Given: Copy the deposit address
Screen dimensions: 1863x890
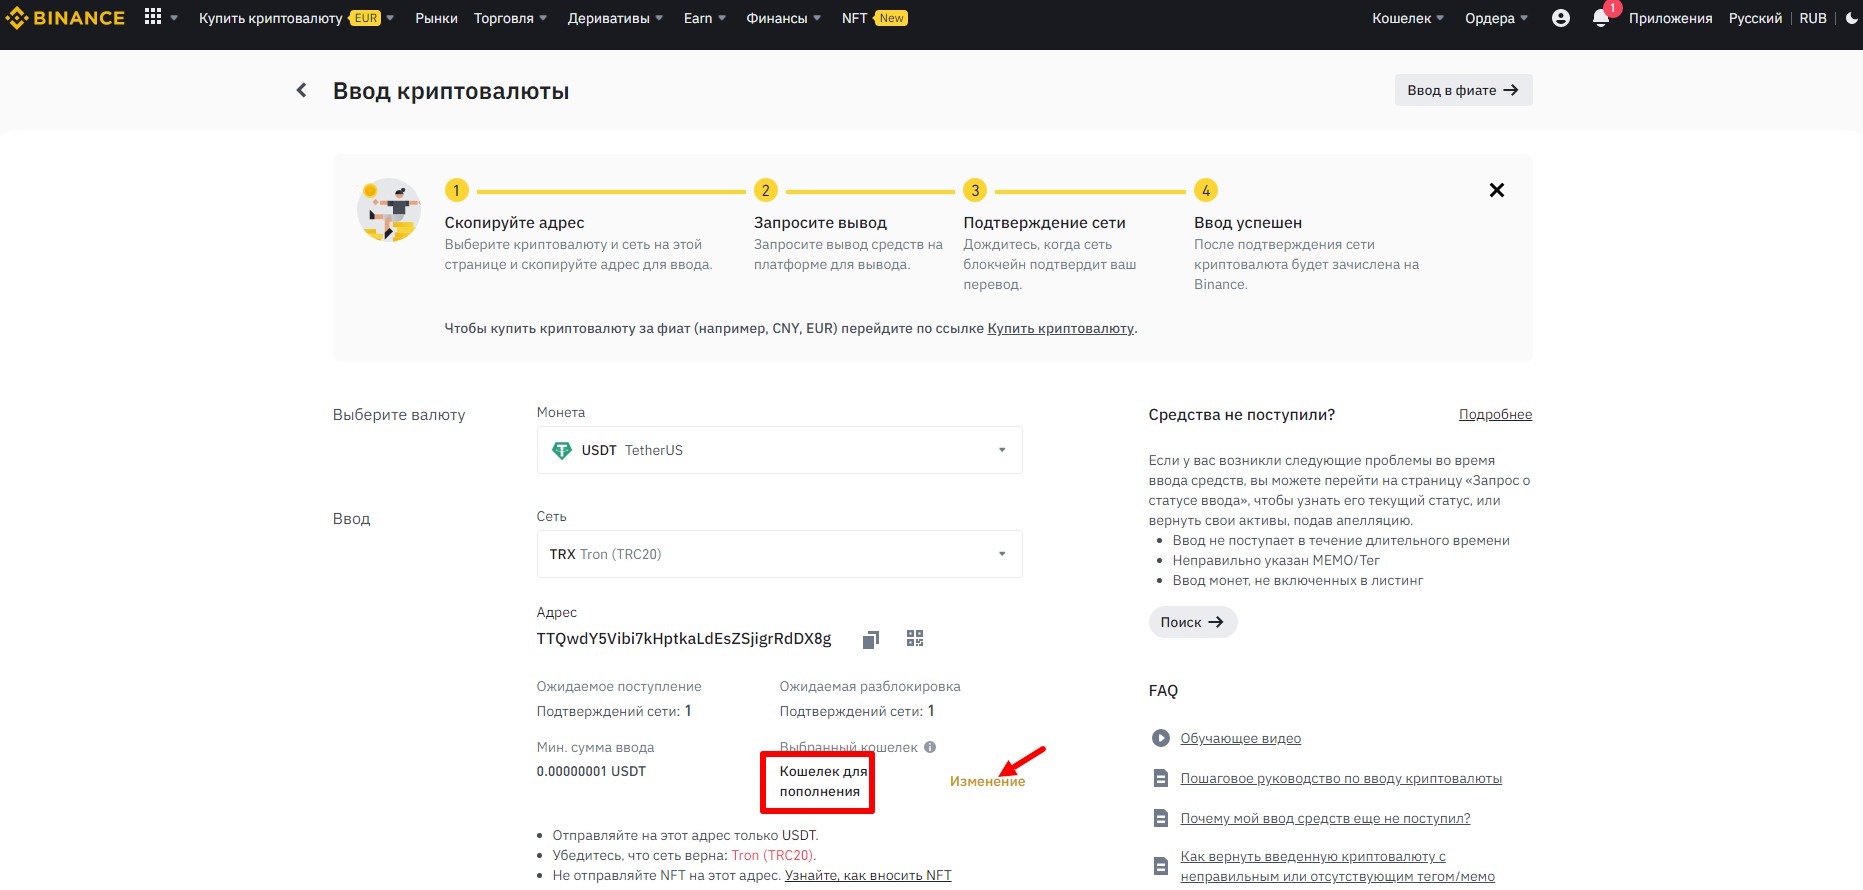Looking at the screenshot, I should (x=871, y=639).
